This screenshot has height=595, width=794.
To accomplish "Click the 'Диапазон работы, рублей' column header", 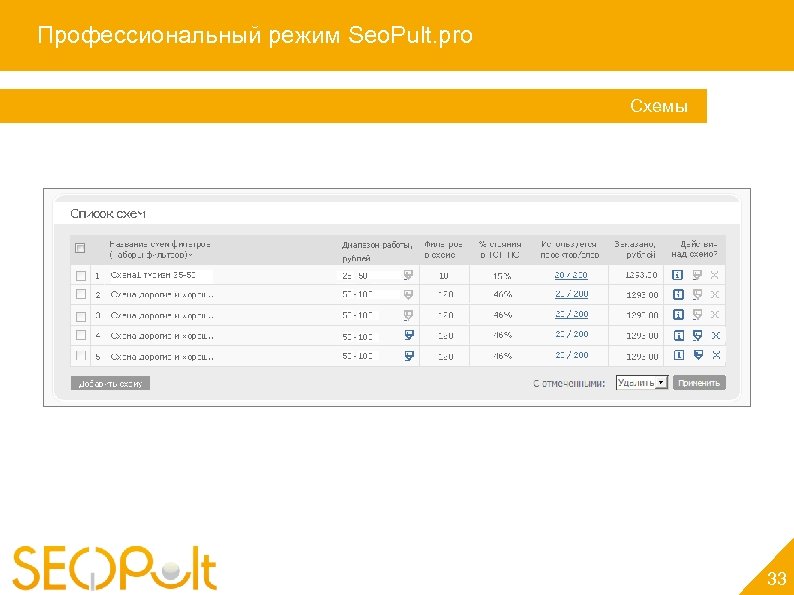I will pos(377,251).
